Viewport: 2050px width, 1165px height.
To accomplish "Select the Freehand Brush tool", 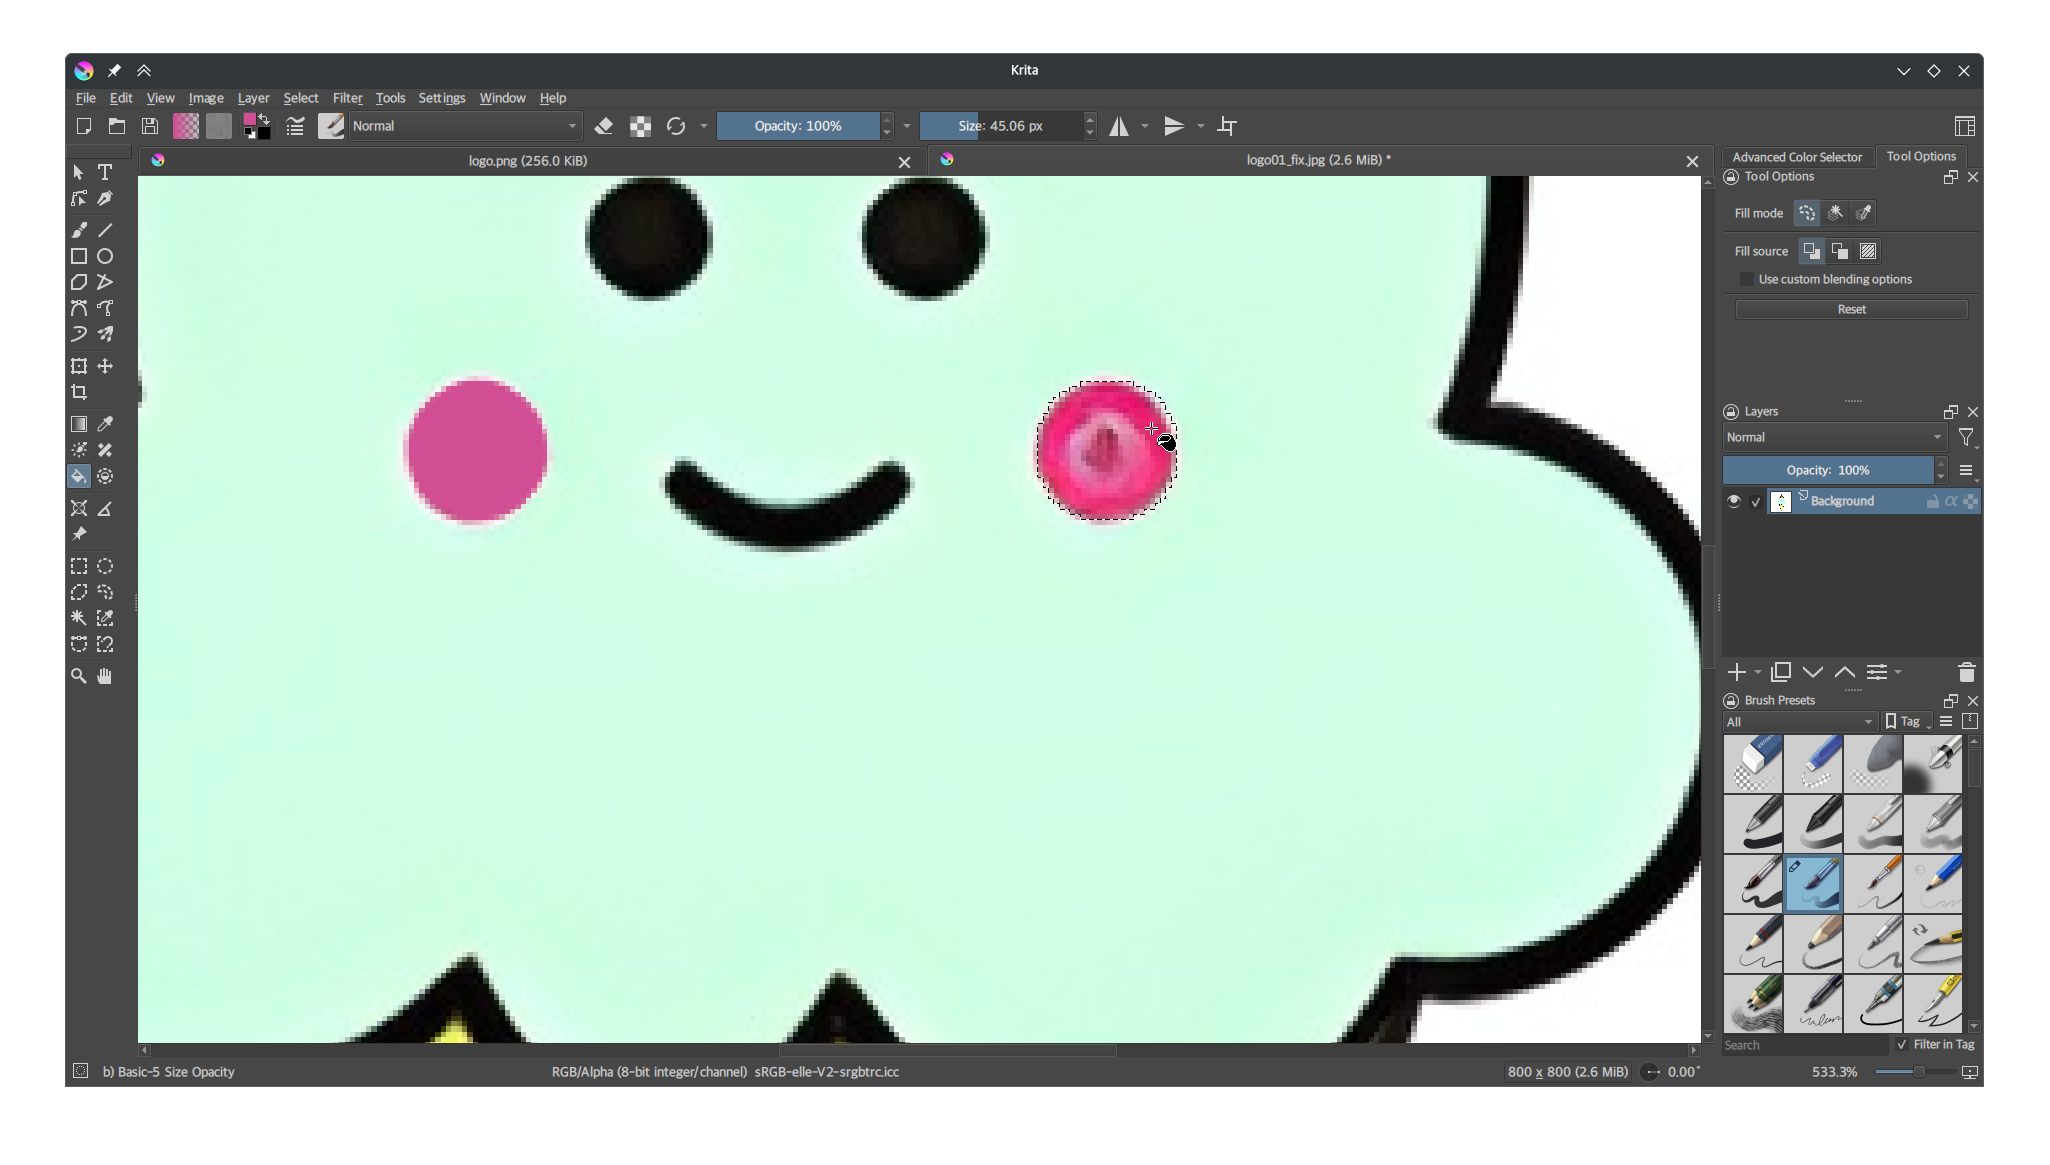I will (79, 230).
